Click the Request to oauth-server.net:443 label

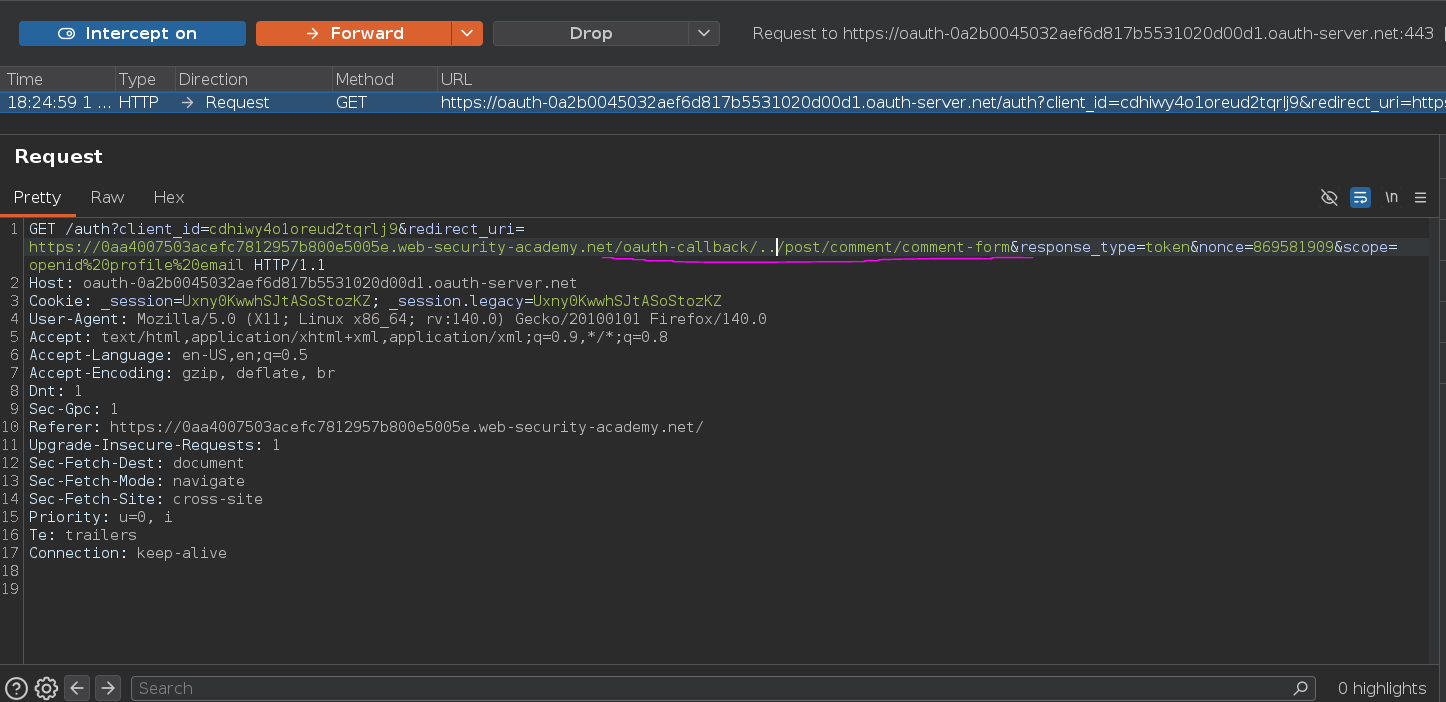(1092, 33)
